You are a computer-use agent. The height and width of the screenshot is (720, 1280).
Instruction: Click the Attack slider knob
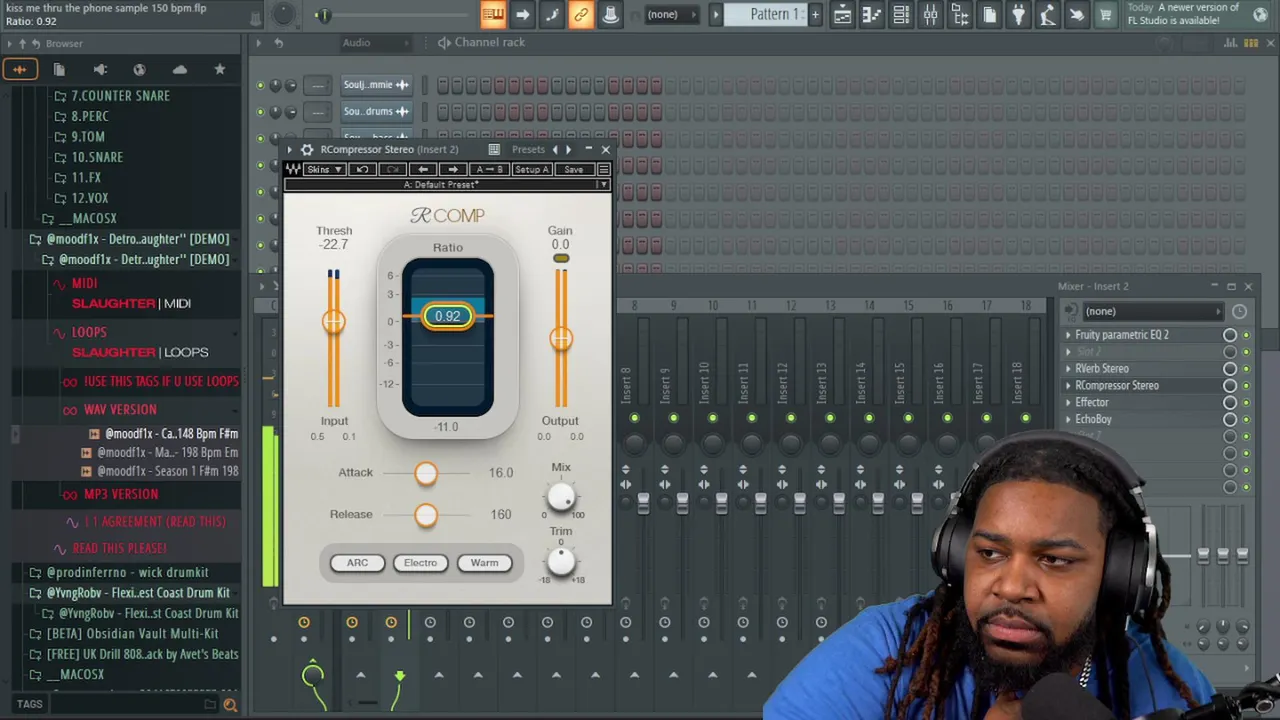pos(426,474)
